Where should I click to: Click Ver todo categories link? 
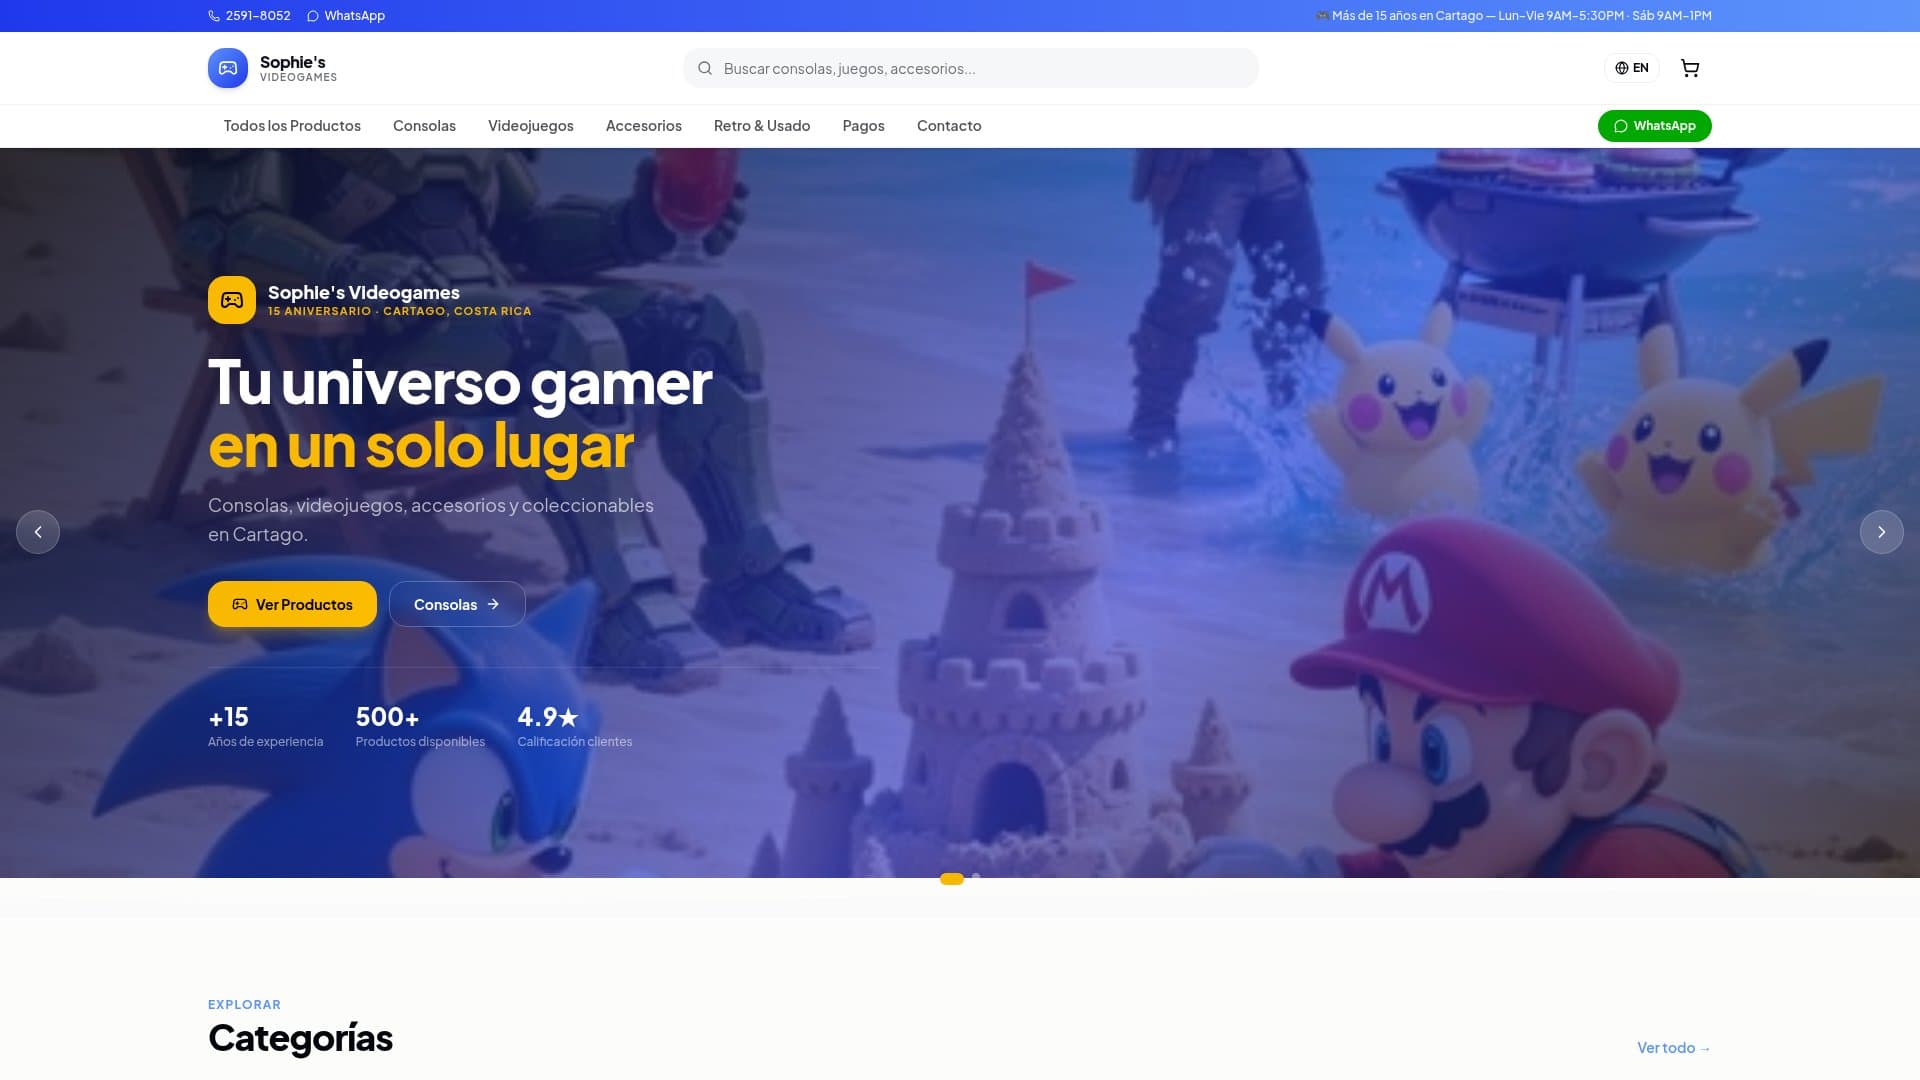click(x=1674, y=1048)
